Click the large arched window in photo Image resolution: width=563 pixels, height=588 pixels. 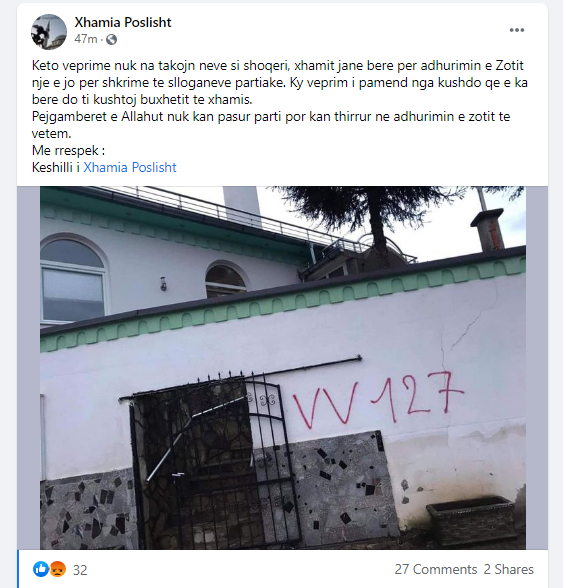[72, 279]
